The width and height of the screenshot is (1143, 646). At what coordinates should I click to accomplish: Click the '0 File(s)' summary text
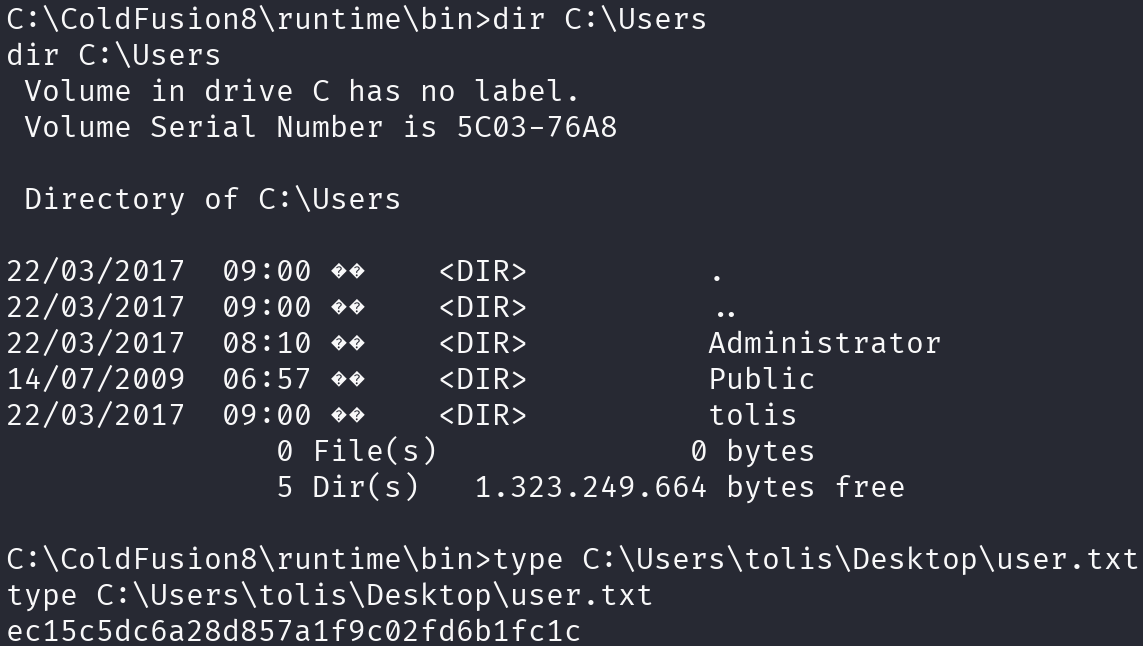pos(356,451)
